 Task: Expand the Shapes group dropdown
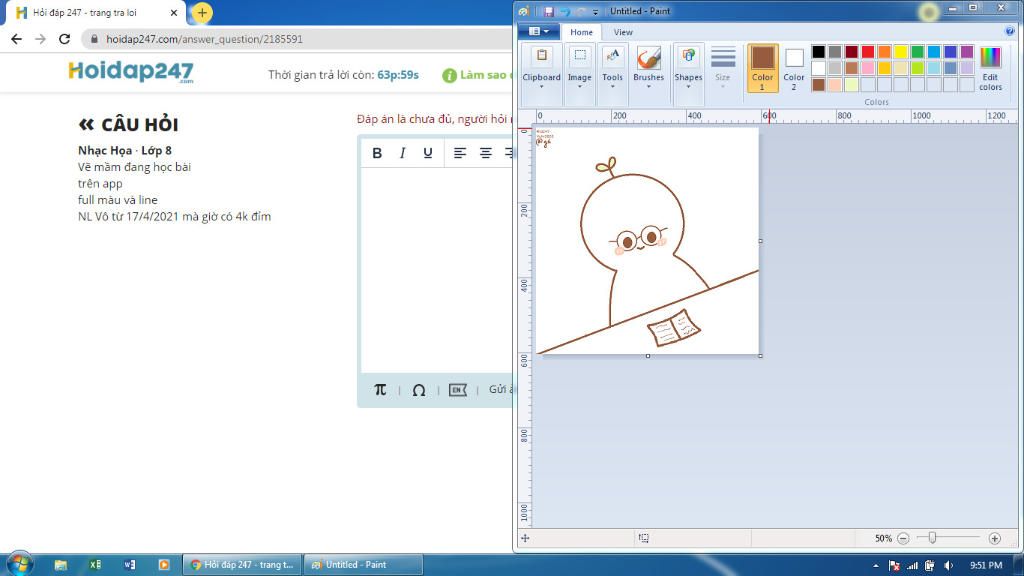[x=688, y=86]
